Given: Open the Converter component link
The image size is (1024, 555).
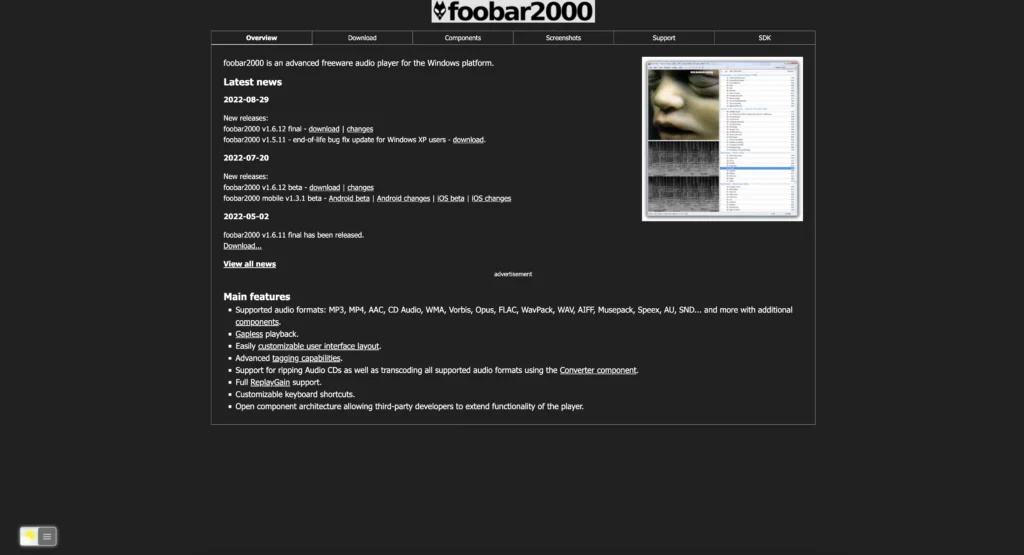Looking at the screenshot, I should click(x=598, y=370).
